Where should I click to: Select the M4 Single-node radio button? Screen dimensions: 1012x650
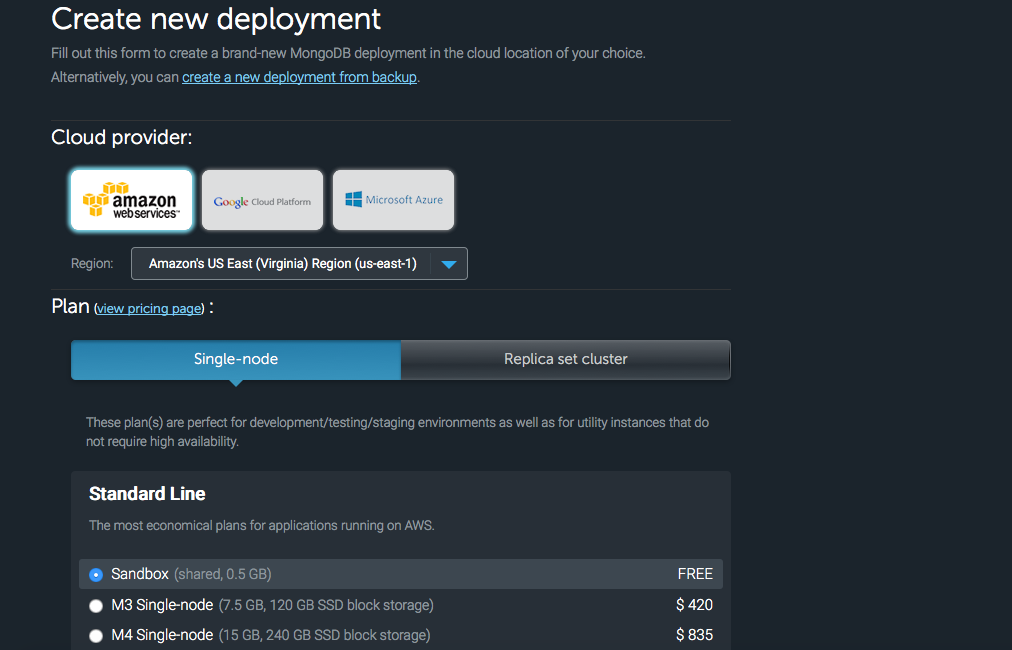tap(96, 636)
